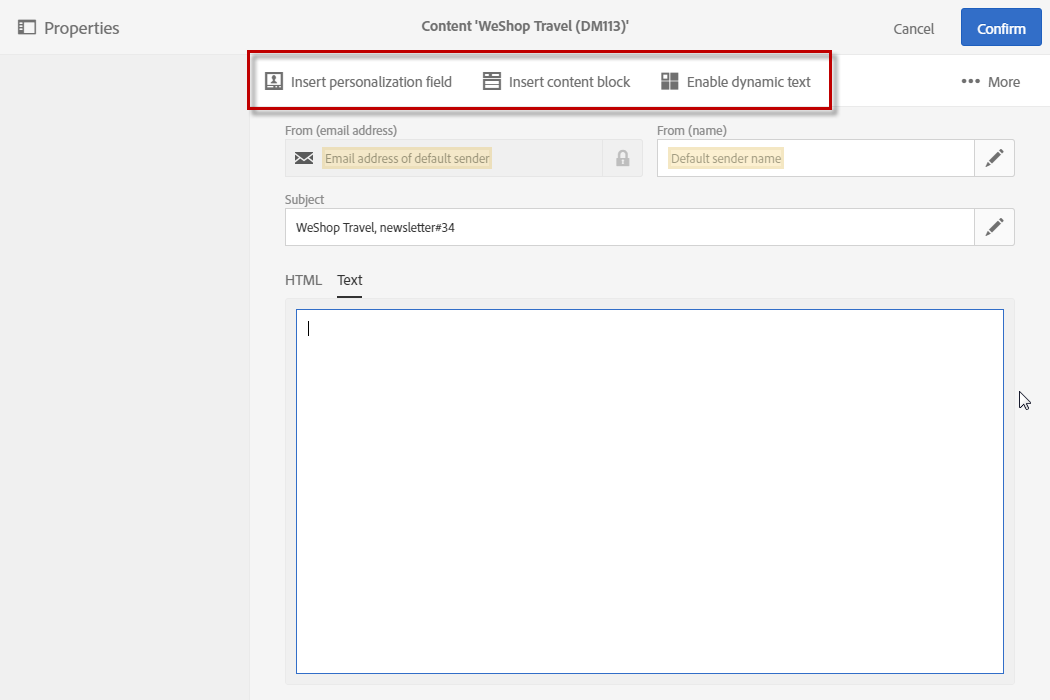Select the Text tab
Image resolution: width=1050 pixels, height=700 pixels.
tap(349, 280)
